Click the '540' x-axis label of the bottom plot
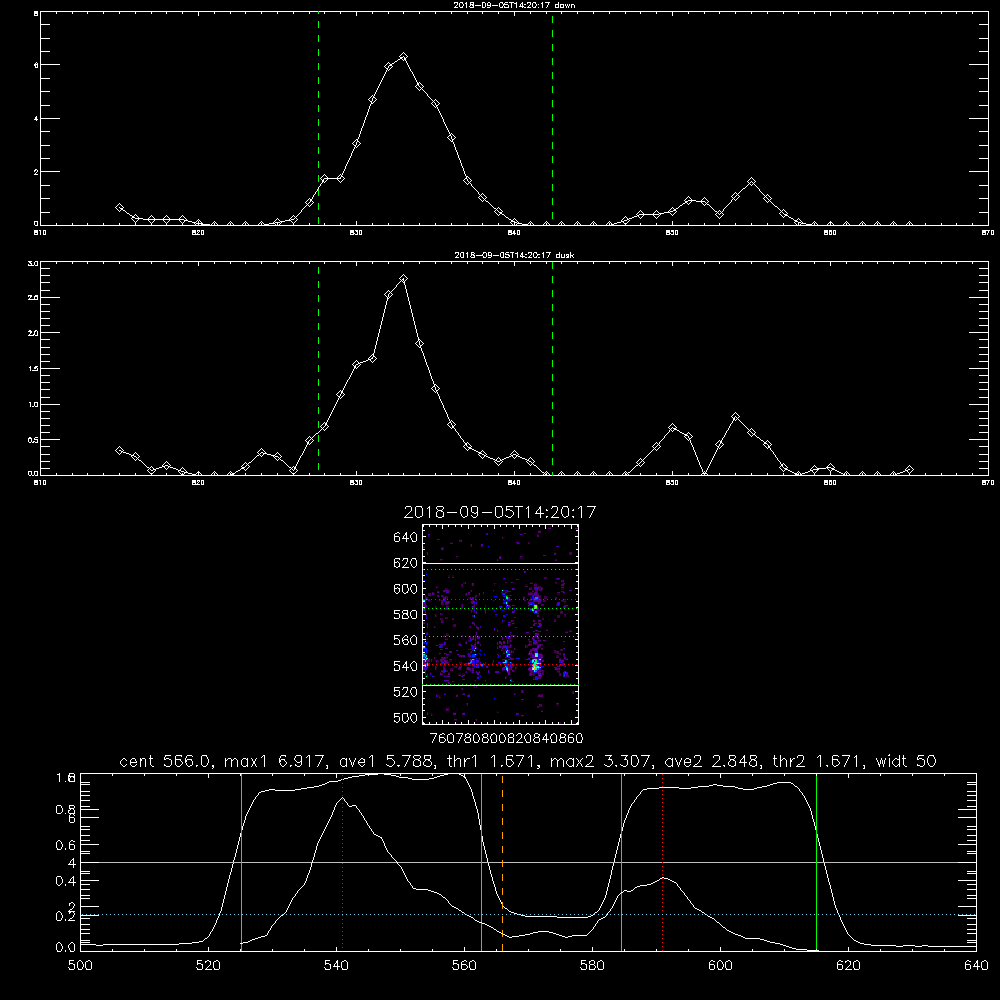1000x1000 pixels. pyautogui.click(x=336, y=966)
